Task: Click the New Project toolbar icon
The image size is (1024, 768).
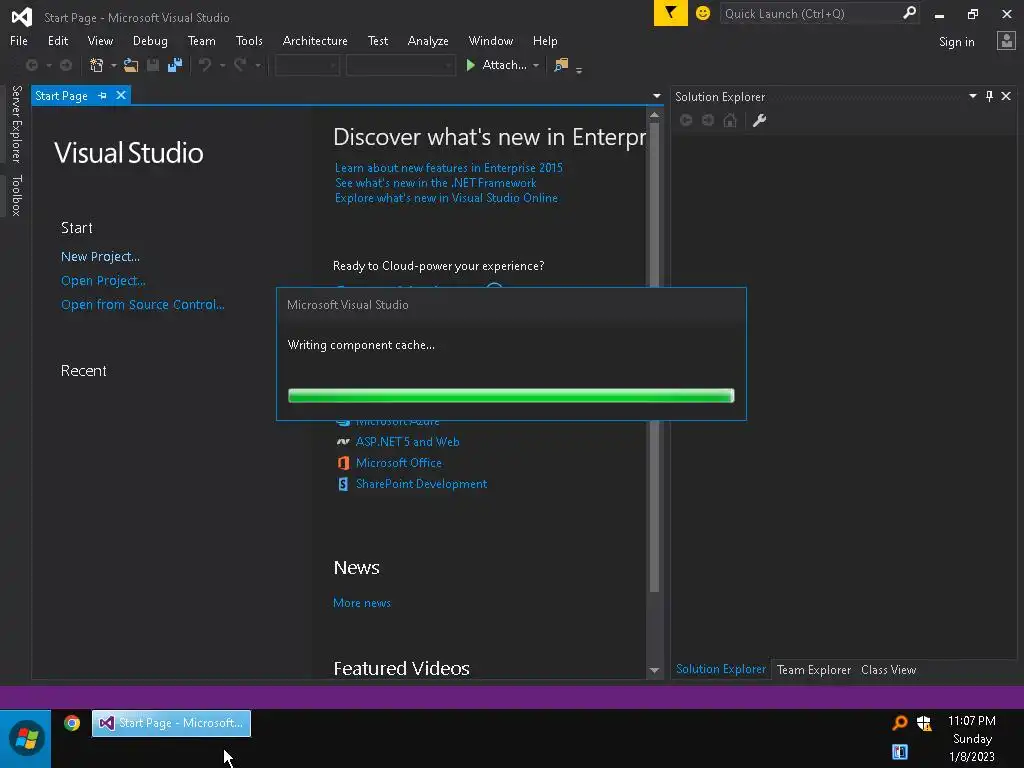Action: pos(97,65)
